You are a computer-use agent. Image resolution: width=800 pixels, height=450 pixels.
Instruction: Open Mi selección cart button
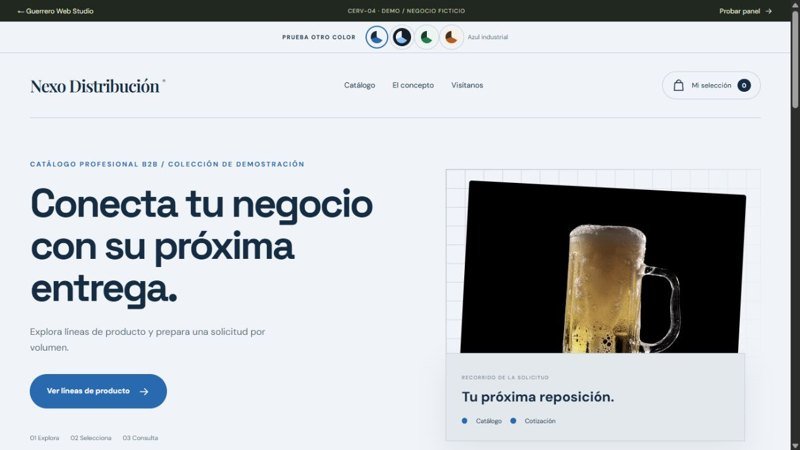click(711, 85)
